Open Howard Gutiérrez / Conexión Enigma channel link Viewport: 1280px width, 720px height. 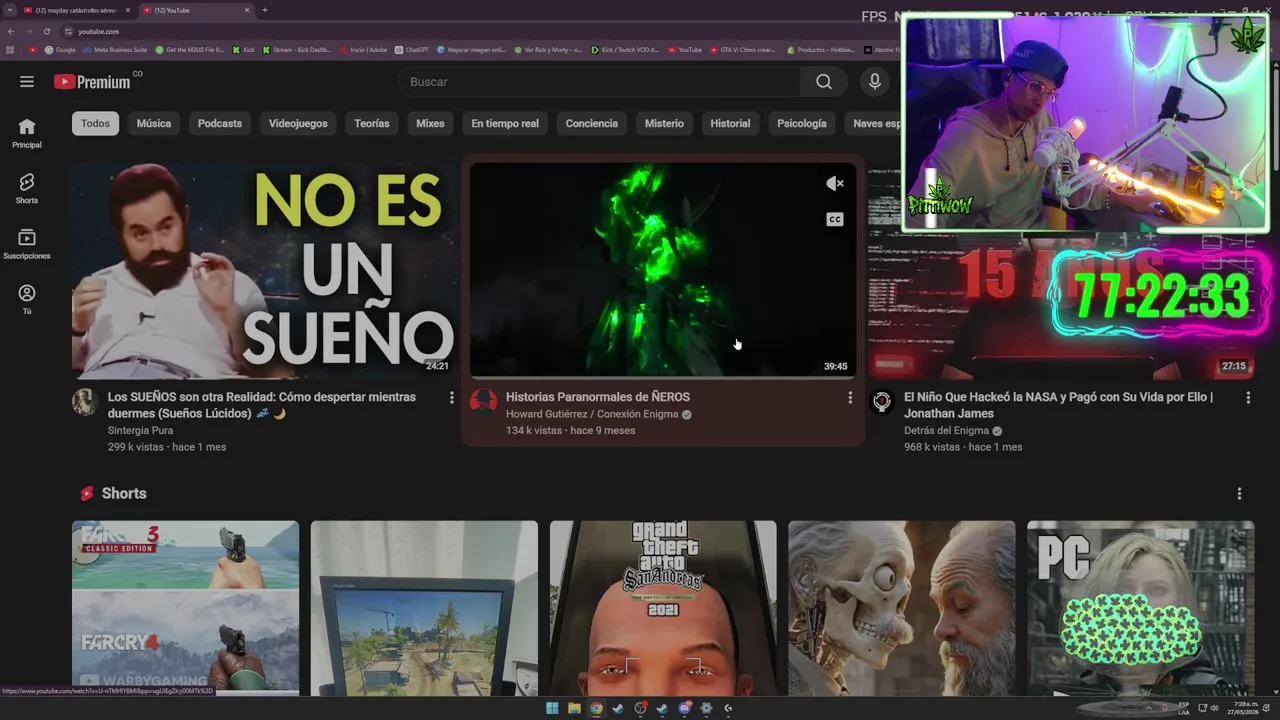point(593,414)
